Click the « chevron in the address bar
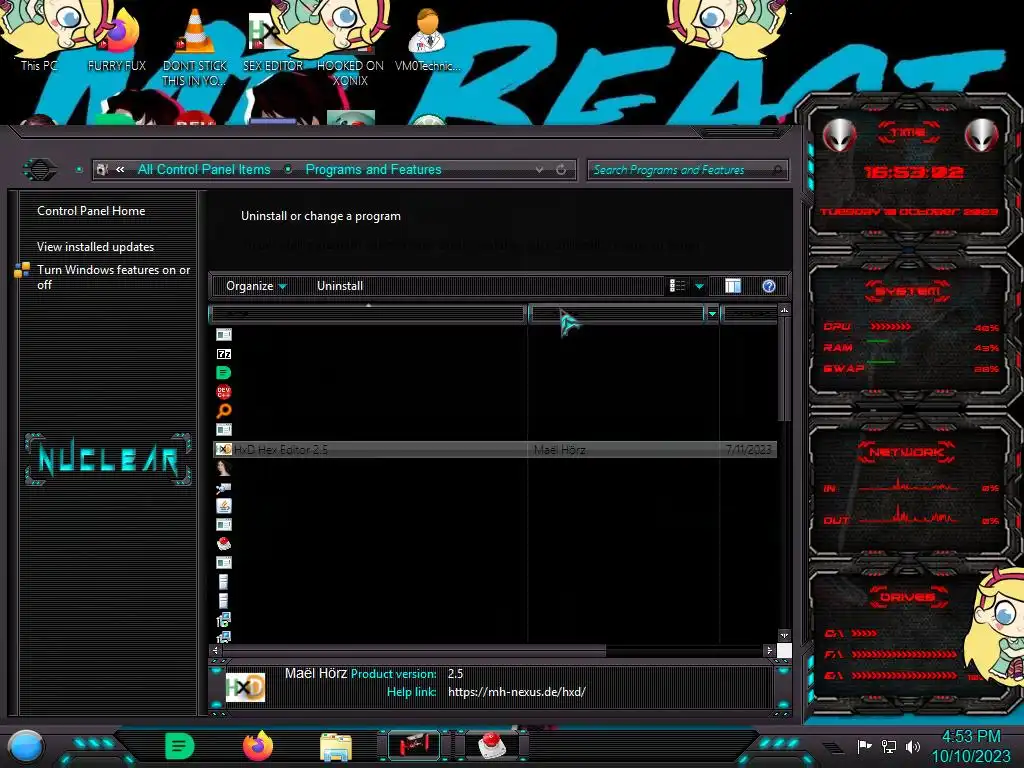The width and height of the screenshot is (1024, 768). coord(120,170)
